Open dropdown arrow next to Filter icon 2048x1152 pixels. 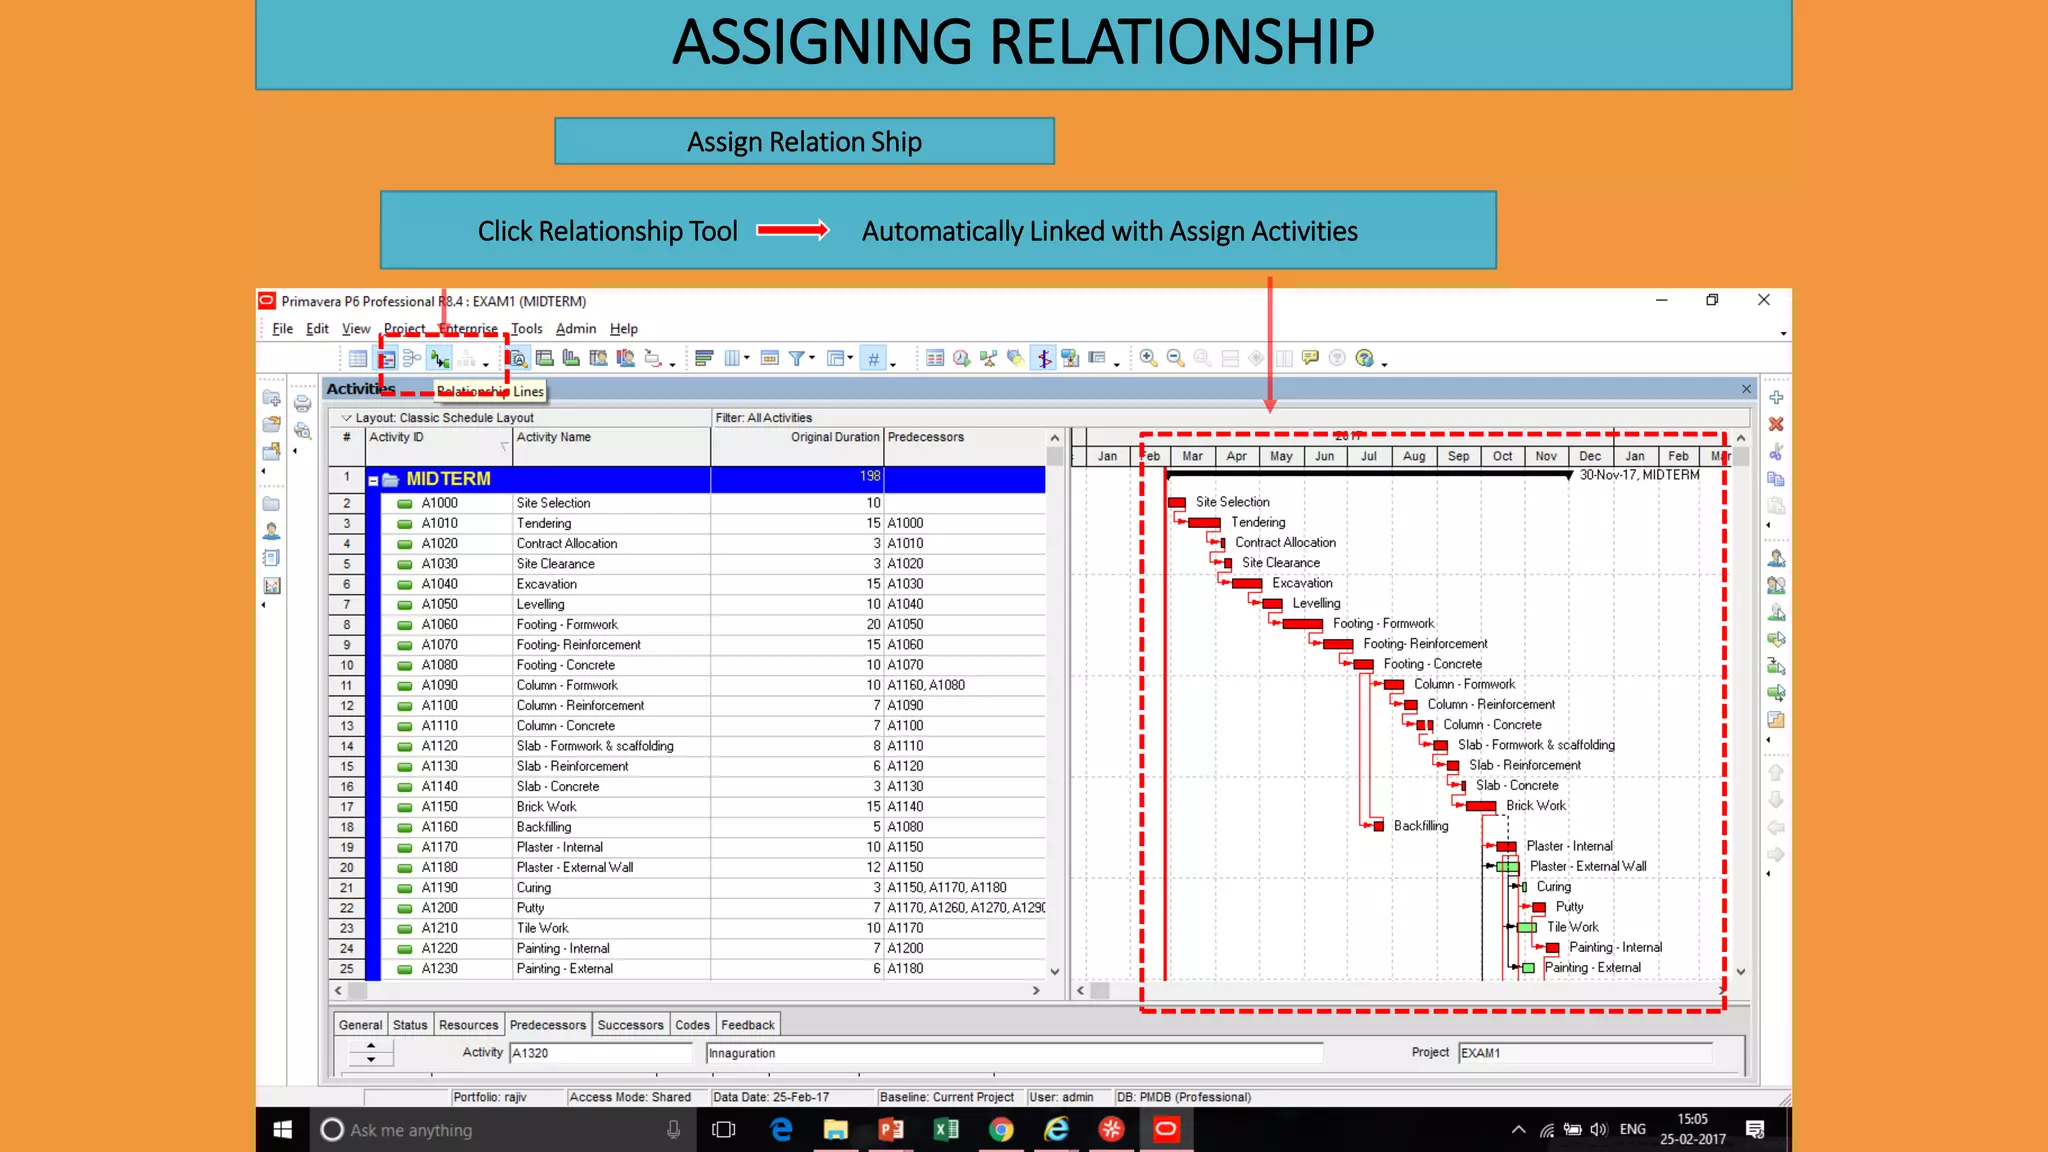tap(812, 358)
